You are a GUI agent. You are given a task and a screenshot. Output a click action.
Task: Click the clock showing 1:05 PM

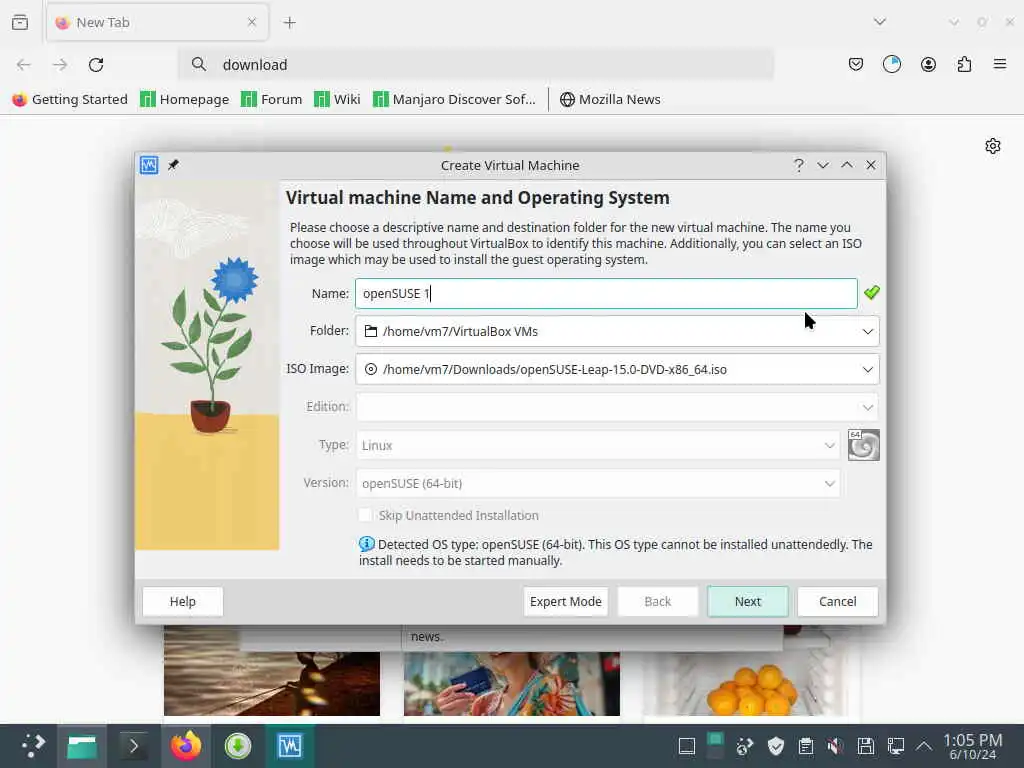pos(973,746)
